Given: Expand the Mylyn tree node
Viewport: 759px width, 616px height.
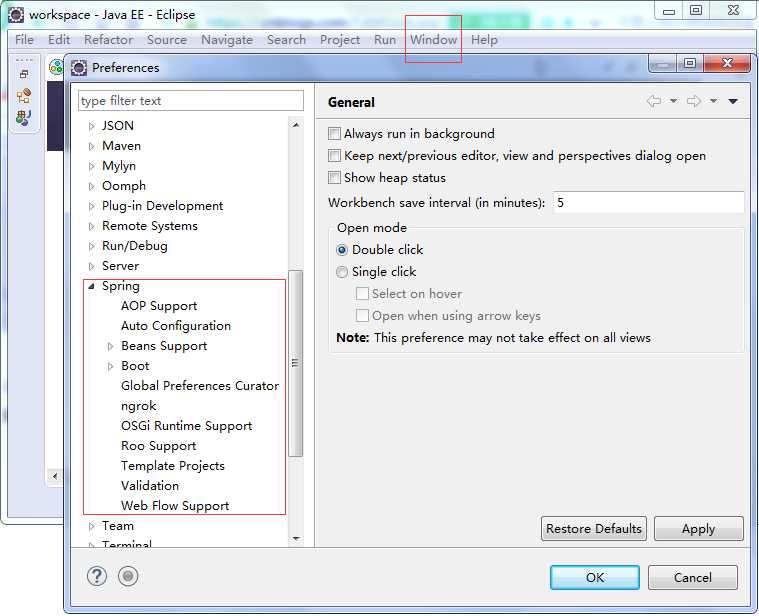Looking at the screenshot, I should pyautogui.click(x=91, y=166).
